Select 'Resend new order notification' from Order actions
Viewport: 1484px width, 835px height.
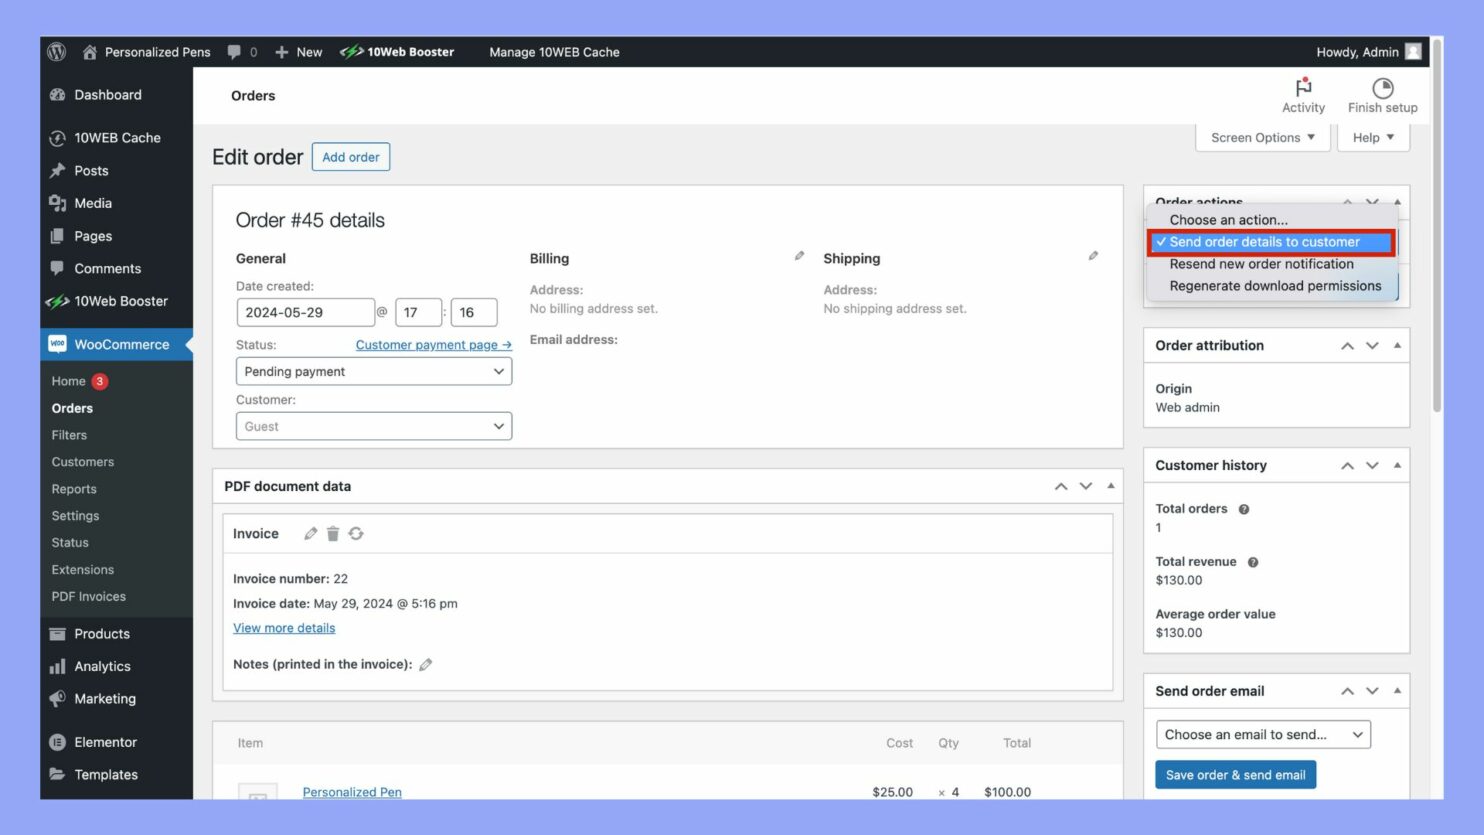pos(1262,264)
